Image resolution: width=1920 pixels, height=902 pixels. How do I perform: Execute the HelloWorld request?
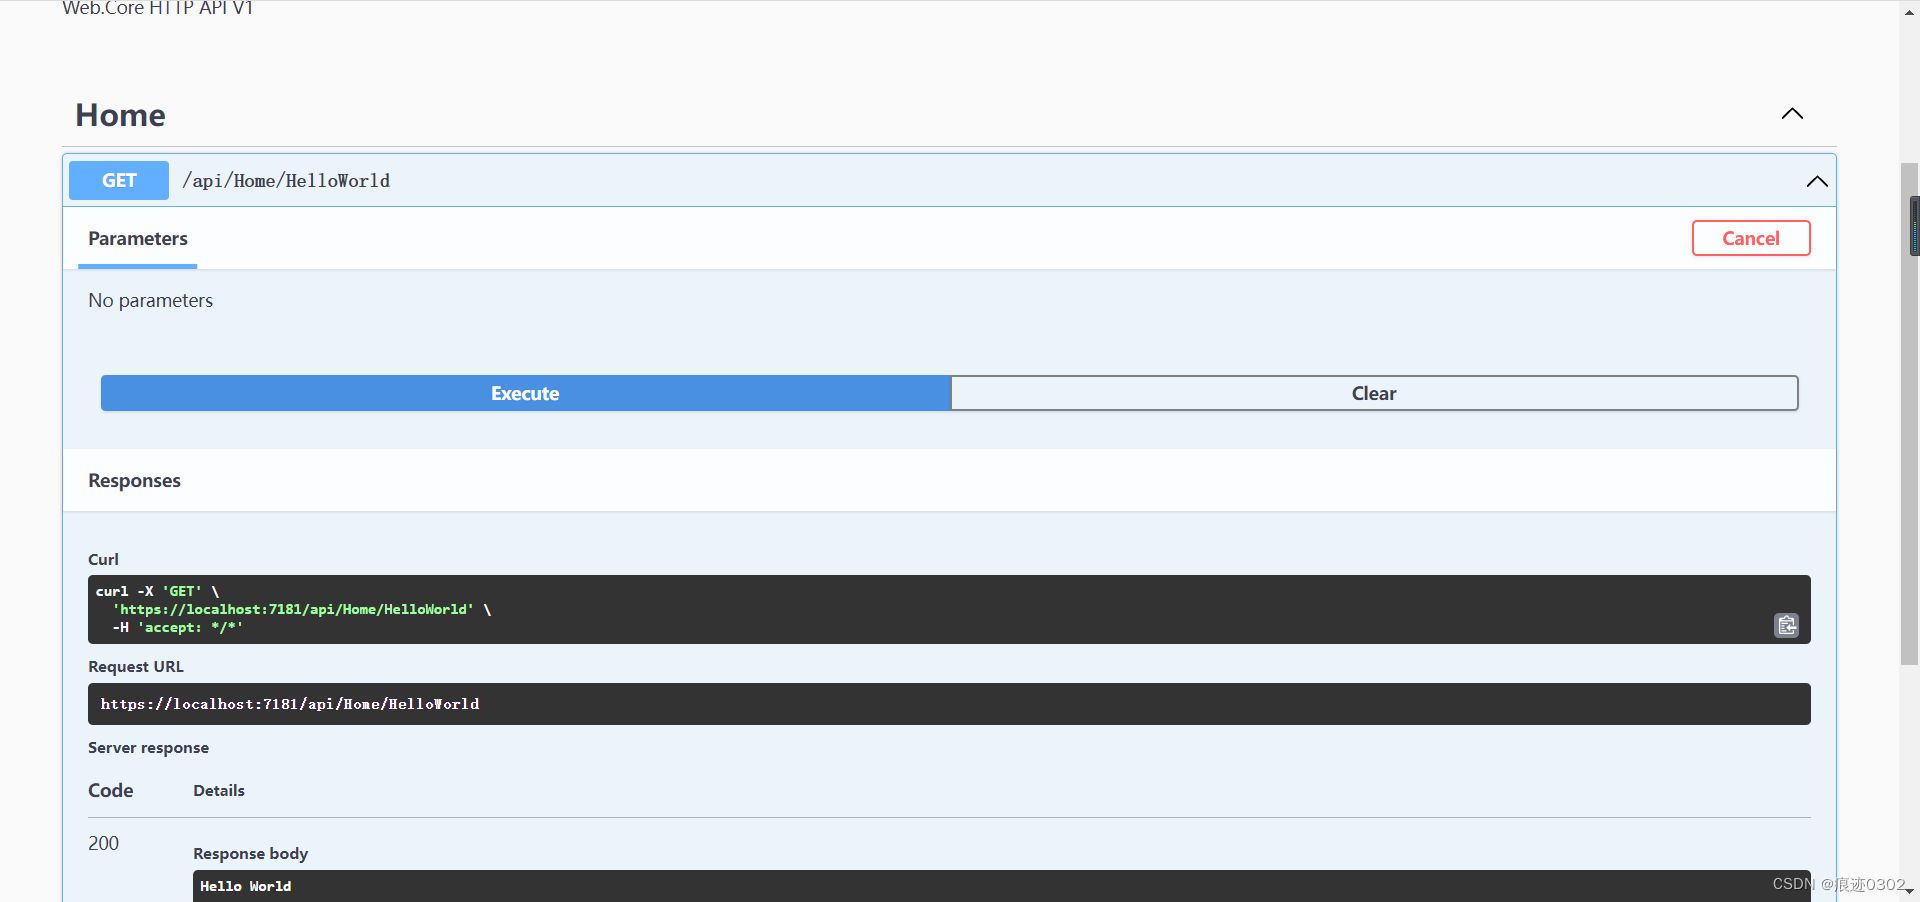(x=524, y=393)
